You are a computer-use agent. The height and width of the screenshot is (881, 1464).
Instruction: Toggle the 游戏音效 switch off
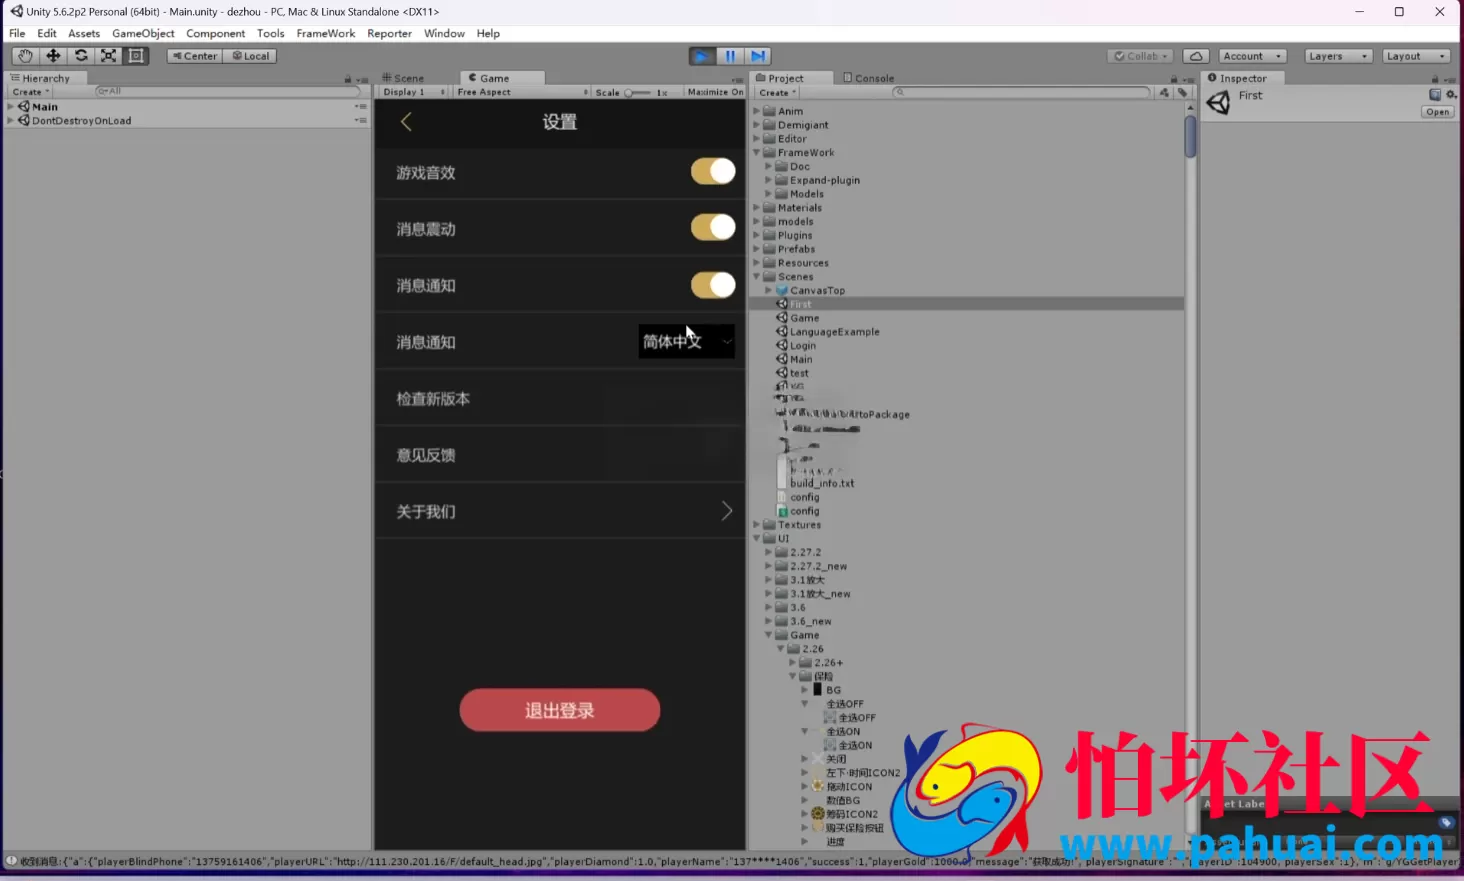(713, 171)
